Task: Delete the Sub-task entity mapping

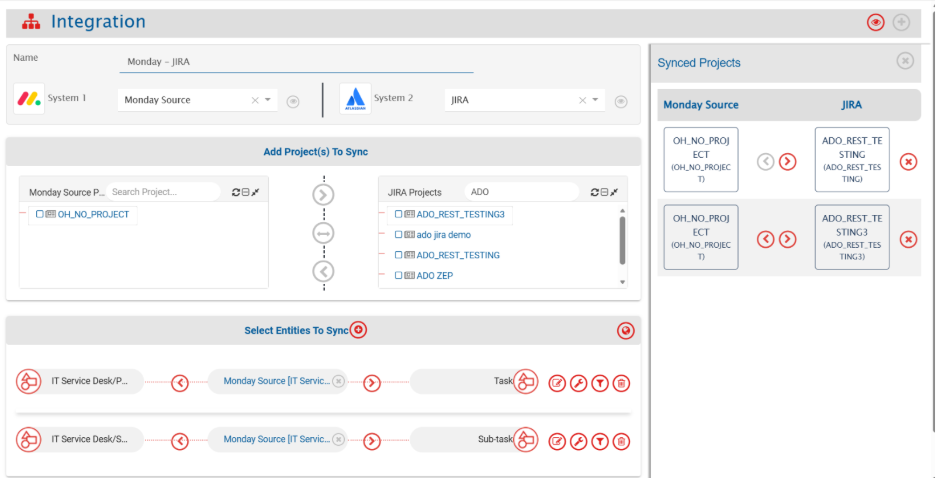Action: [621, 441]
